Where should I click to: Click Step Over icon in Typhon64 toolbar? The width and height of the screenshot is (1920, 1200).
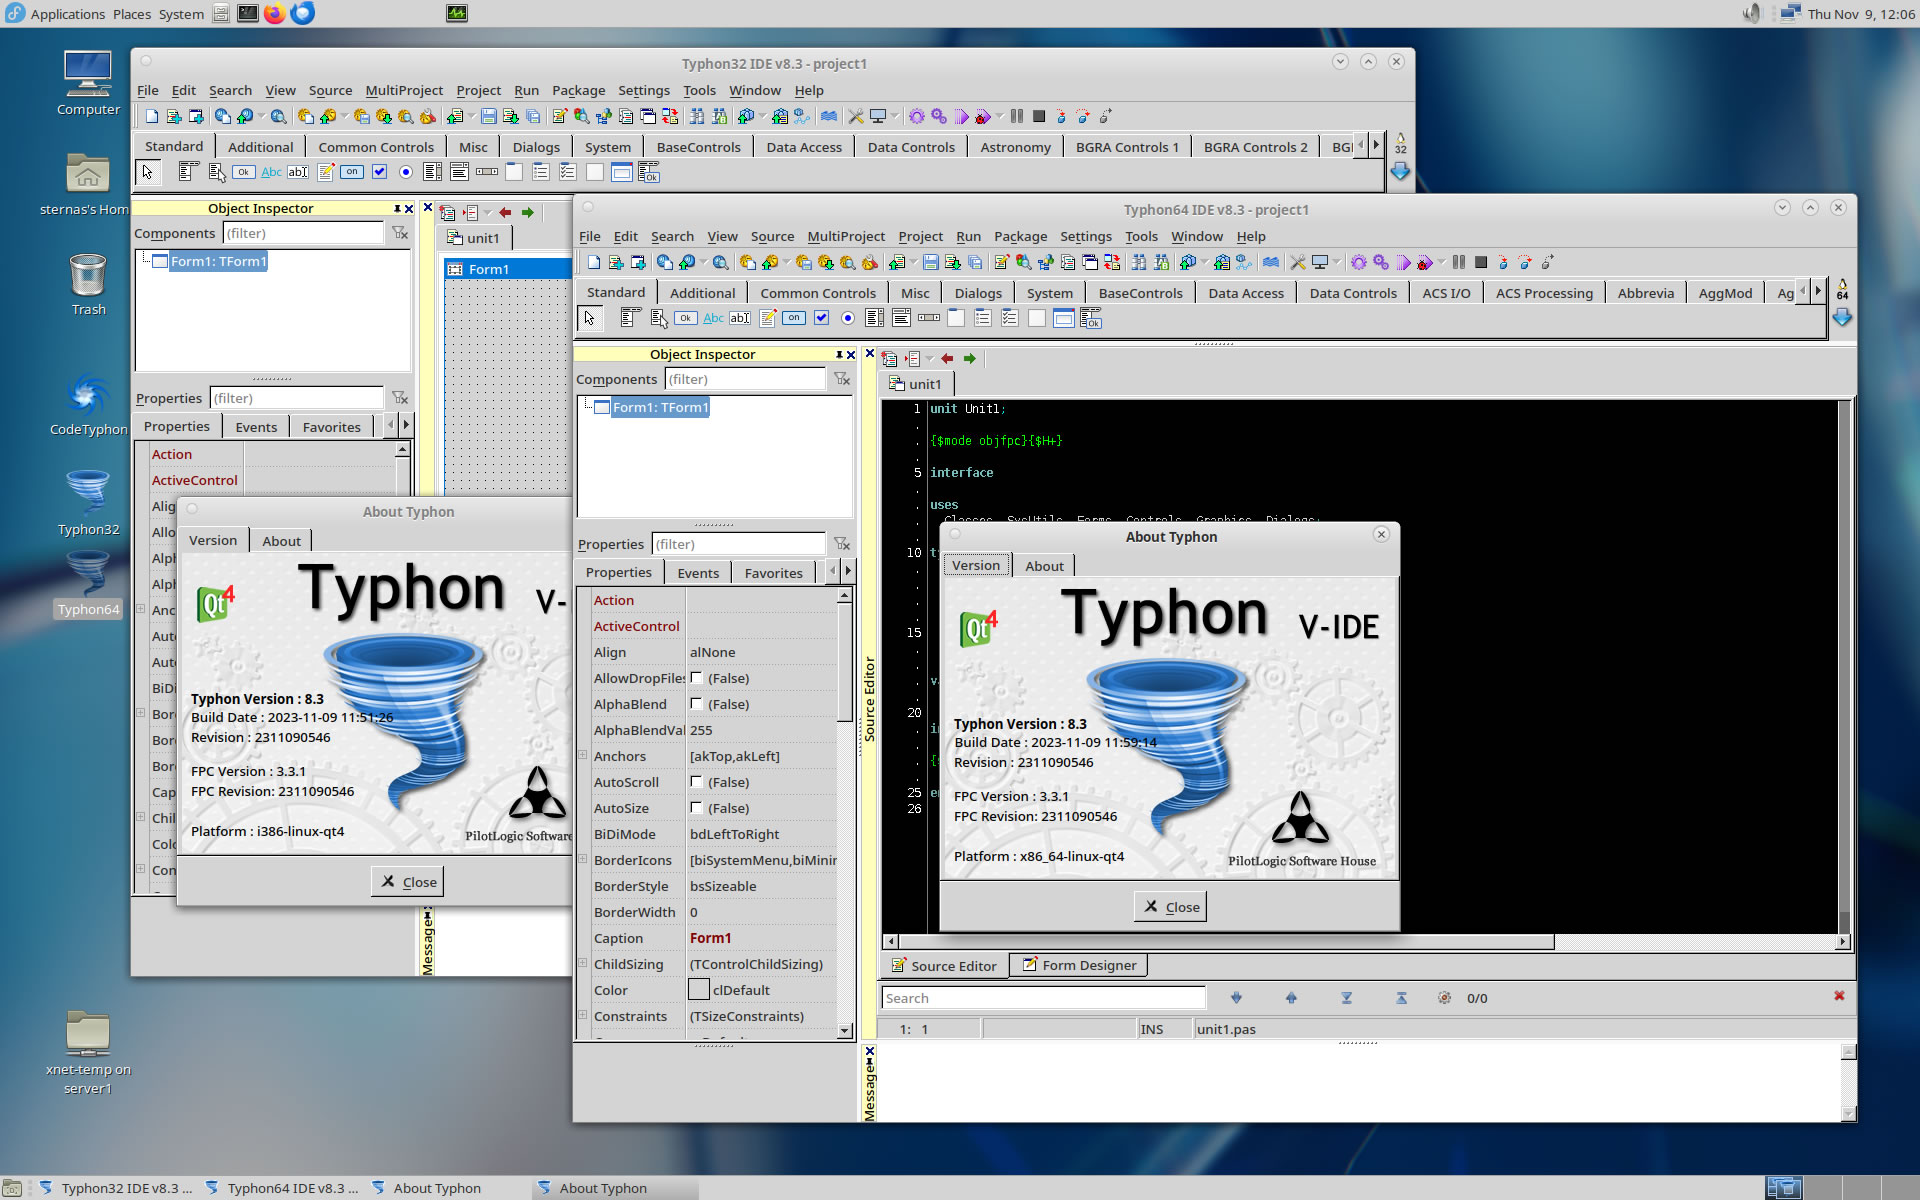pos(1524,262)
